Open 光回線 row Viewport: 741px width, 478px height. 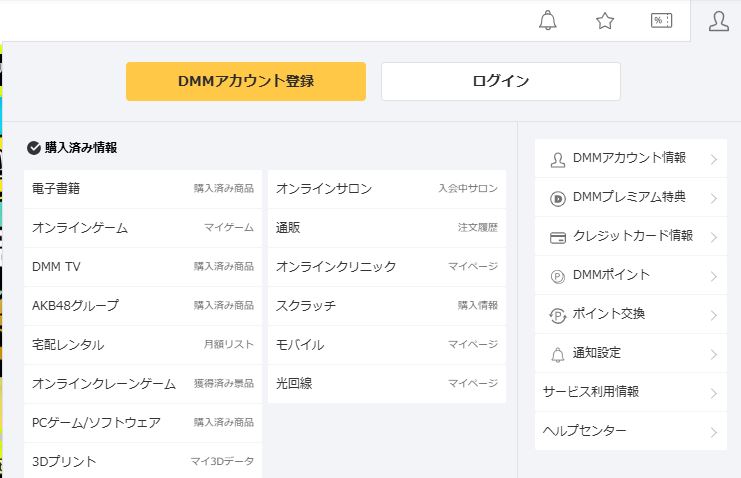[x=387, y=384]
